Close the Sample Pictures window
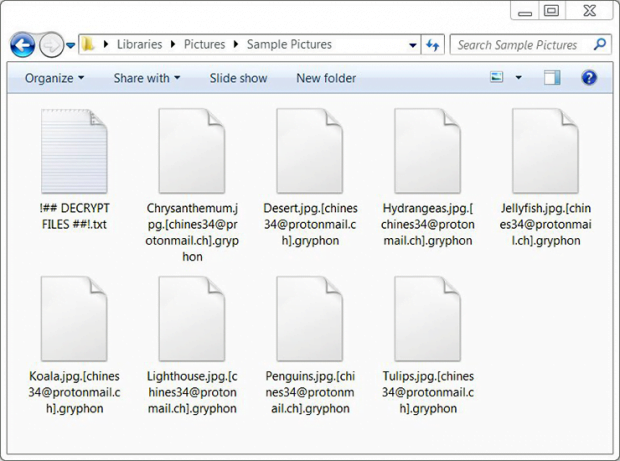The height and width of the screenshot is (461, 620). [589, 10]
